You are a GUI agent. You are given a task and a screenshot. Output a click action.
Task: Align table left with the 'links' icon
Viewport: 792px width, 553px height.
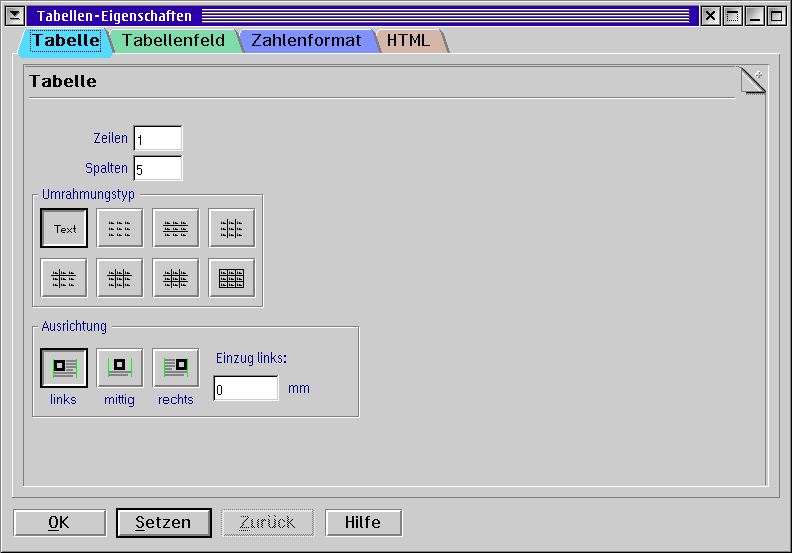point(64,368)
